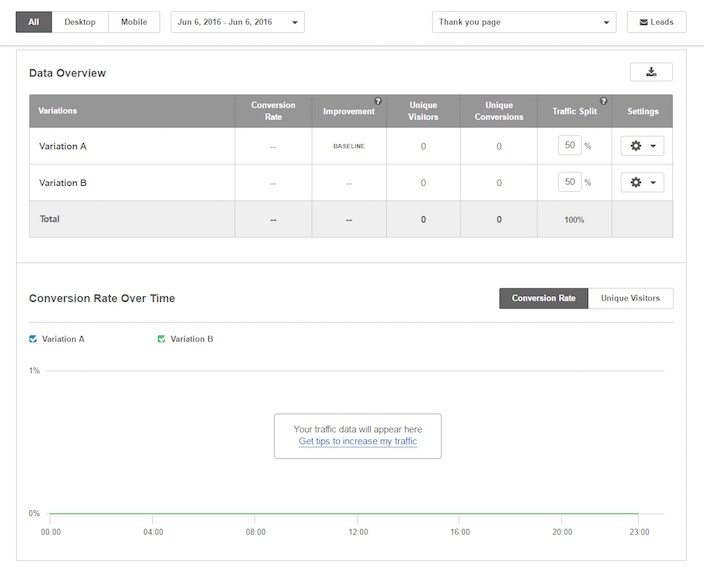Follow the Get tips to increase traffic link
This screenshot has width=704, height=569.
click(x=357, y=441)
